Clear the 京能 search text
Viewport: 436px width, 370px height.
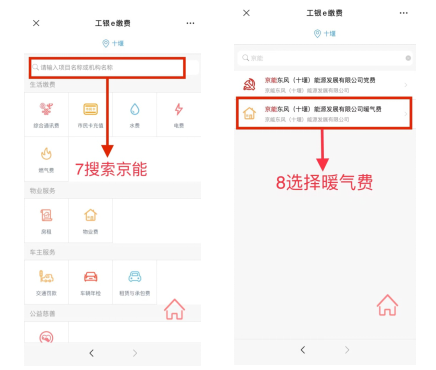408,58
